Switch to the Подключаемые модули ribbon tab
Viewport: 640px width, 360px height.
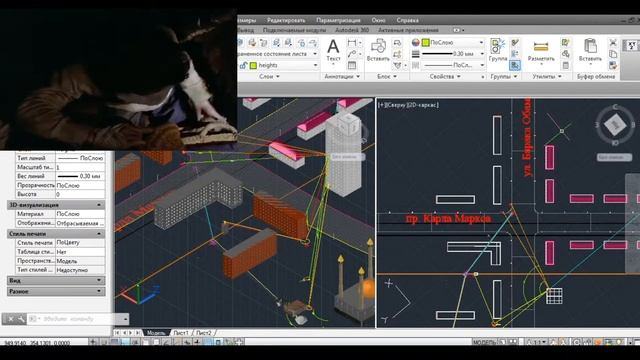[x=294, y=30]
